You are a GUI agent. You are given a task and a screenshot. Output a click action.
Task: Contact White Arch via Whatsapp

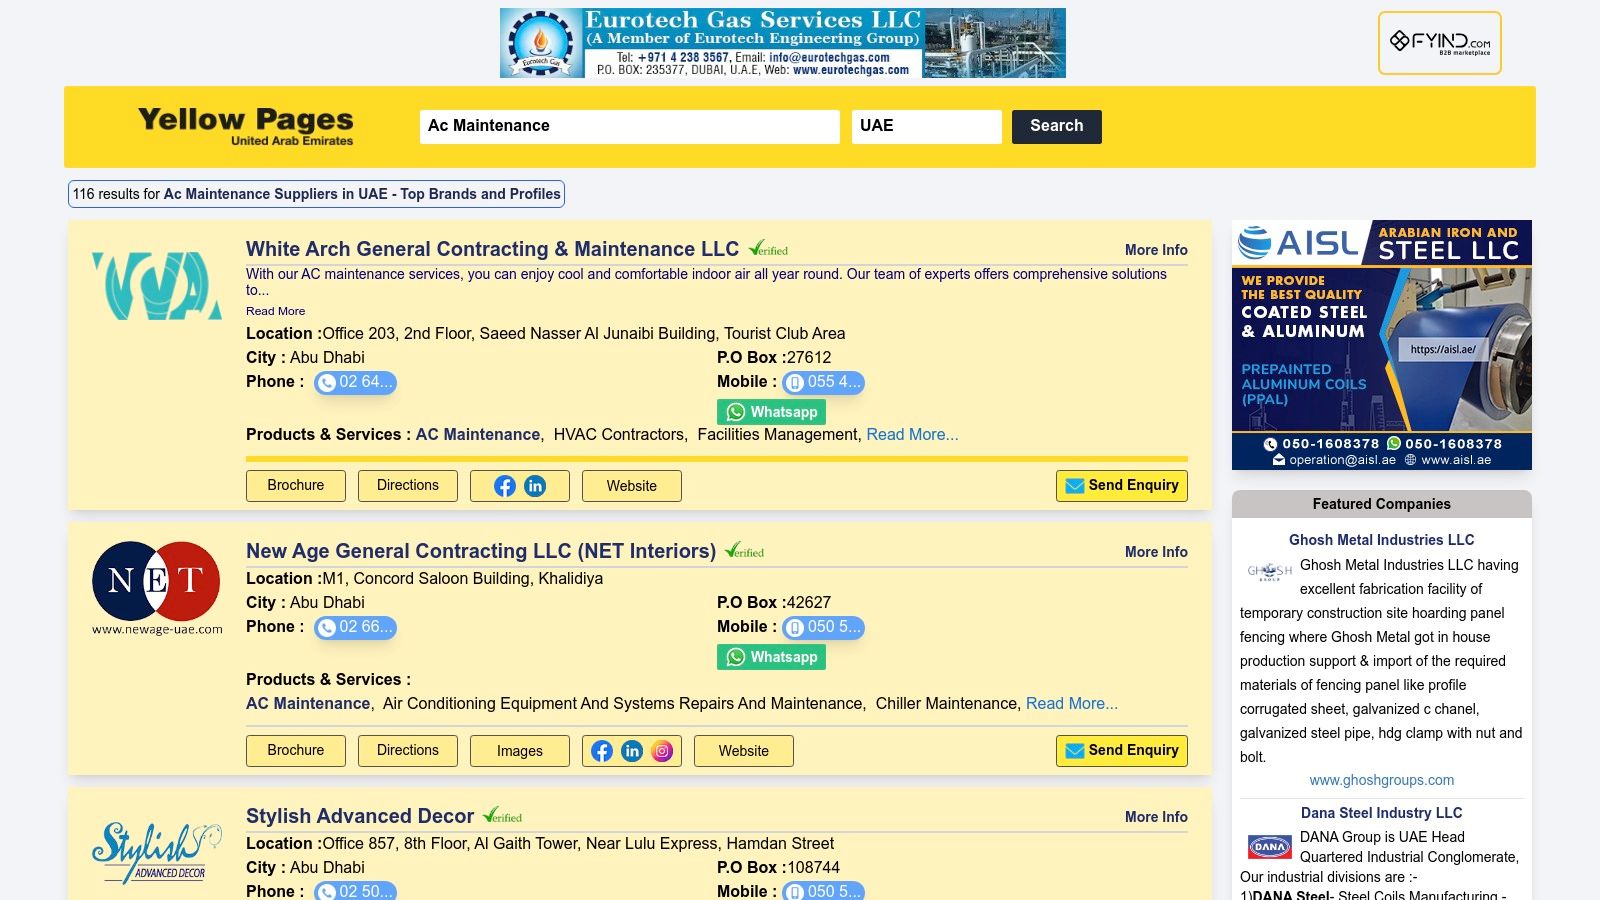pyautogui.click(x=770, y=411)
